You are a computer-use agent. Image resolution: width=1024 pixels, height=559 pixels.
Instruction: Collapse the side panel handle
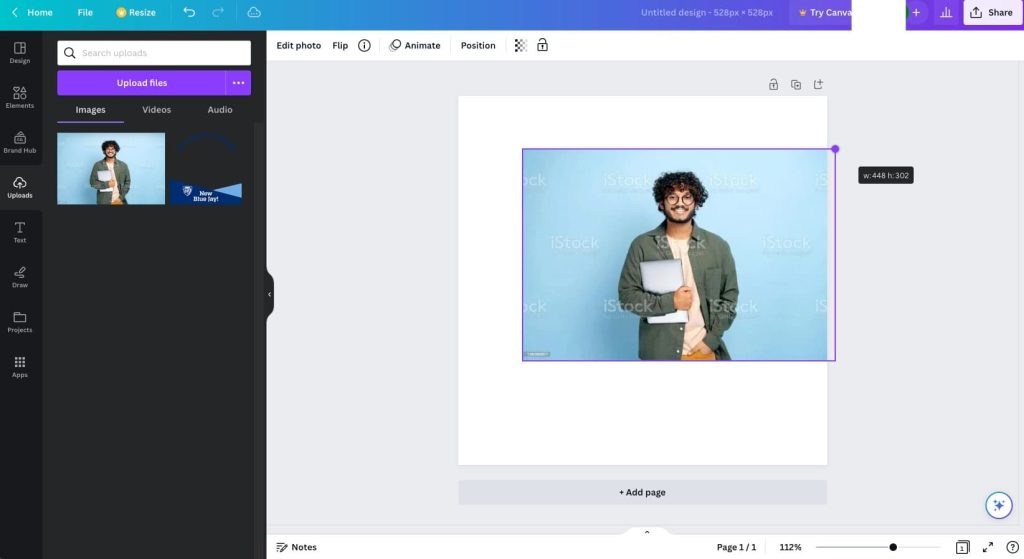click(269, 295)
